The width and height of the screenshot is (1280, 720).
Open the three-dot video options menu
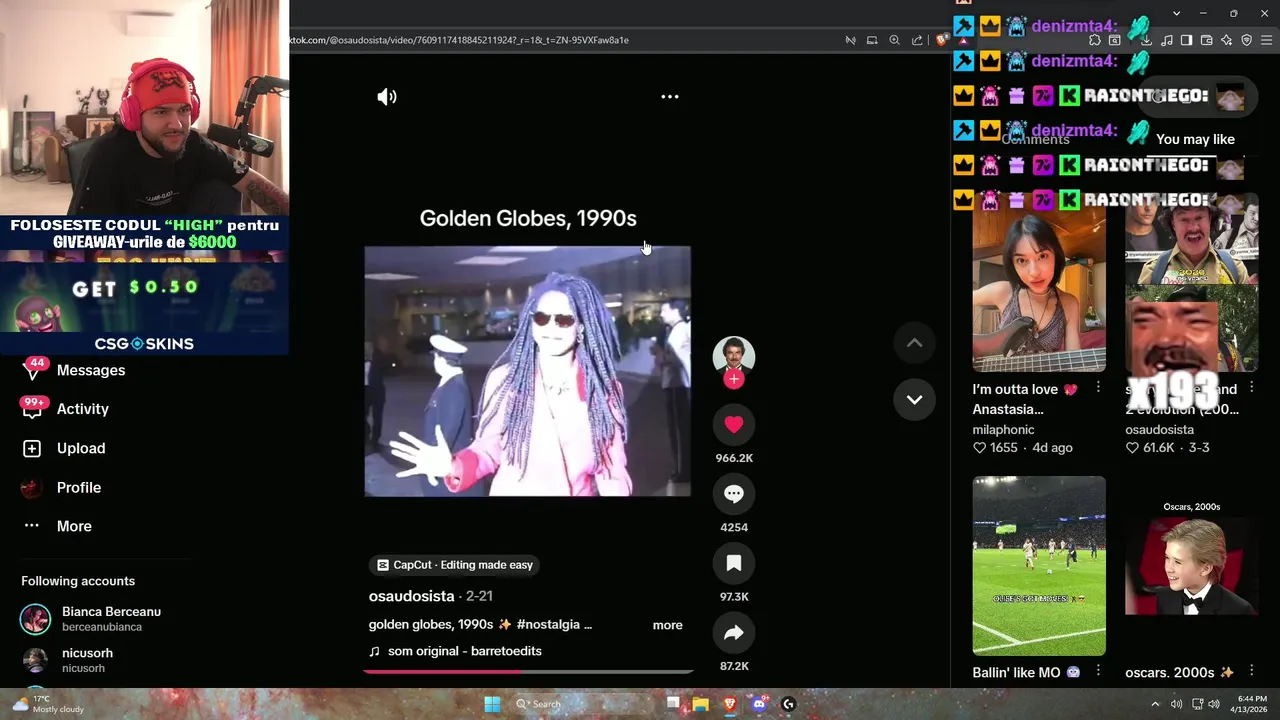(x=670, y=97)
